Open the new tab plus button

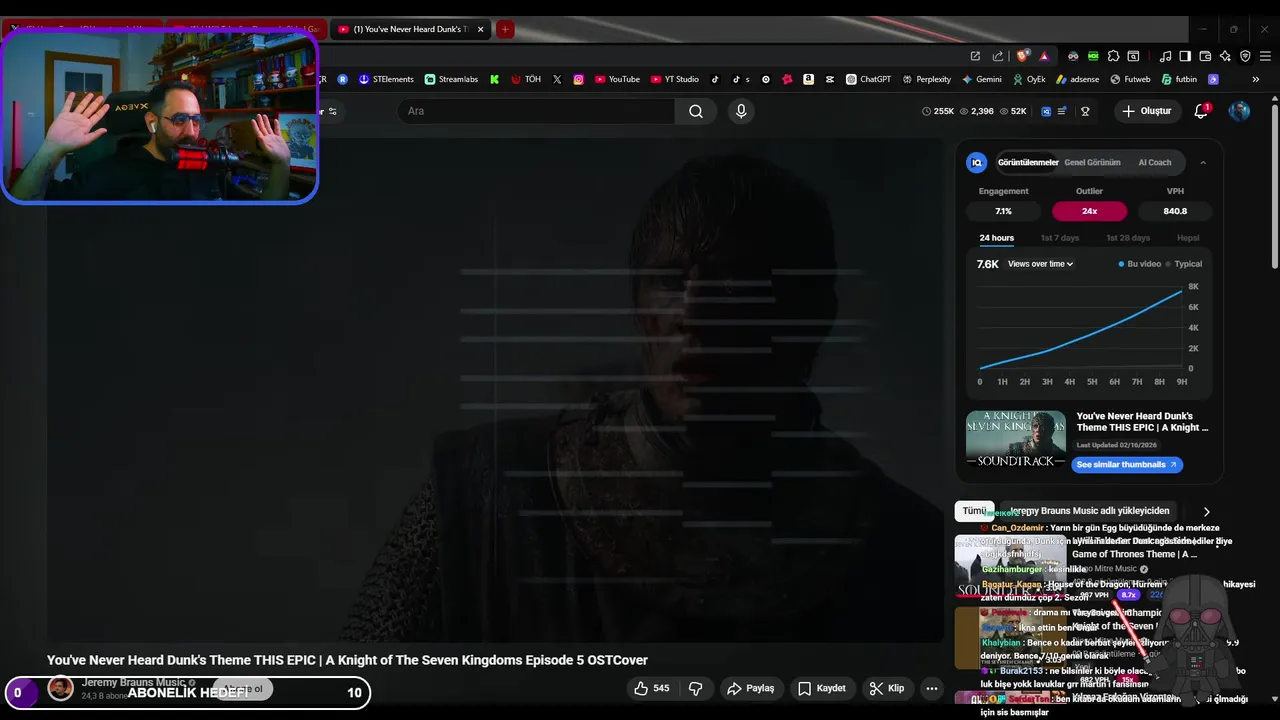point(505,29)
